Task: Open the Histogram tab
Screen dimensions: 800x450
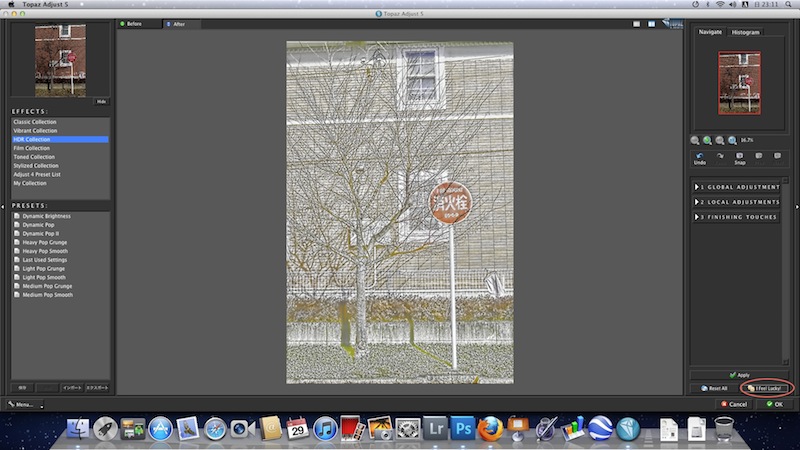Action: (x=745, y=32)
